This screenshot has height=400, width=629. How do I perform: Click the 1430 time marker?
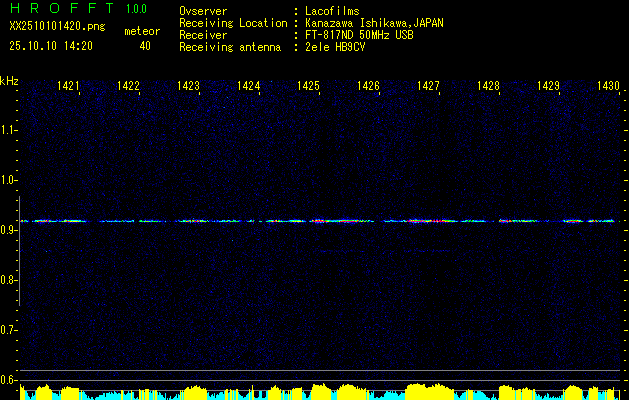tap(608, 87)
